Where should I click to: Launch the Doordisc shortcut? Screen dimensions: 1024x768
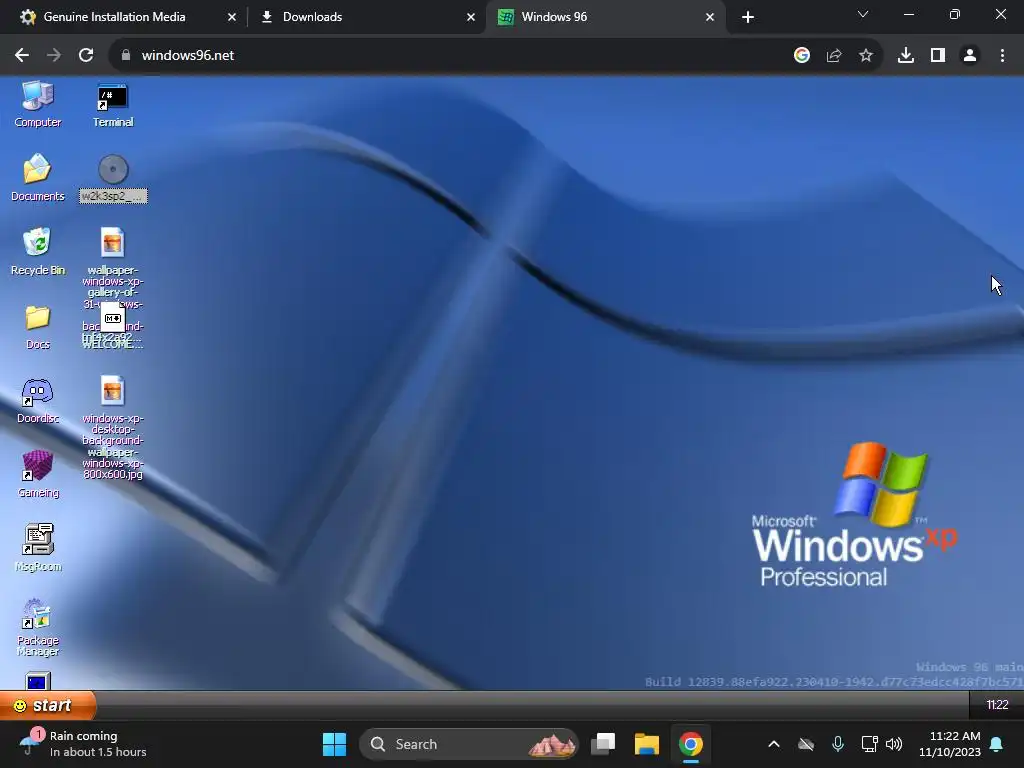tap(37, 400)
